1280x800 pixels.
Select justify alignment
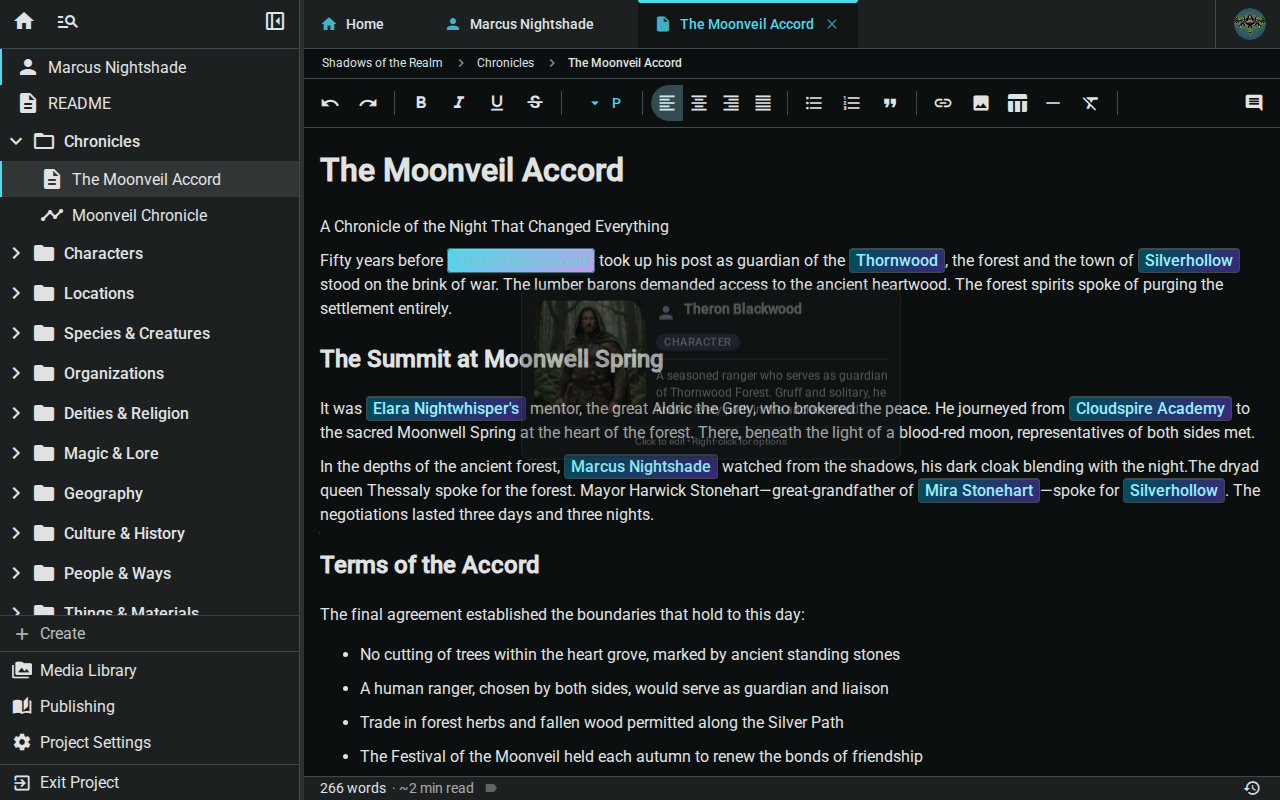coord(763,103)
